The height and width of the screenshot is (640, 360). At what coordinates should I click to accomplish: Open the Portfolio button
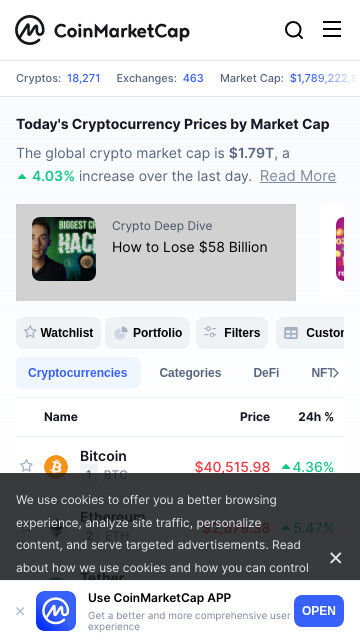click(147, 333)
